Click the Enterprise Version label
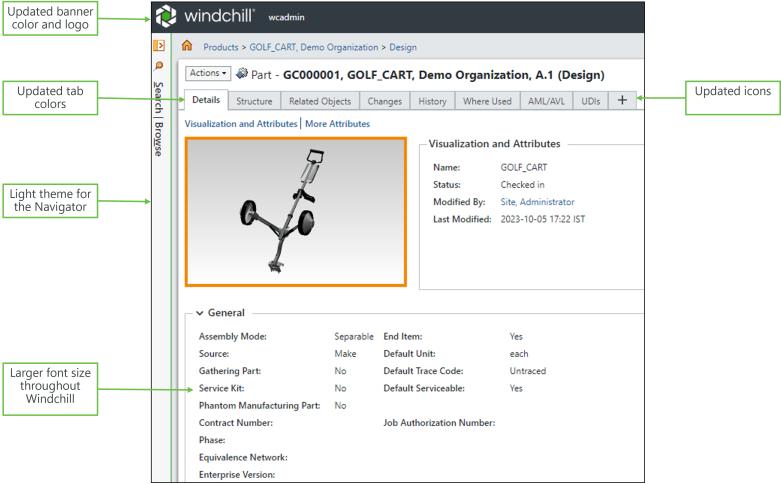781x483 pixels. coord(237,475)
